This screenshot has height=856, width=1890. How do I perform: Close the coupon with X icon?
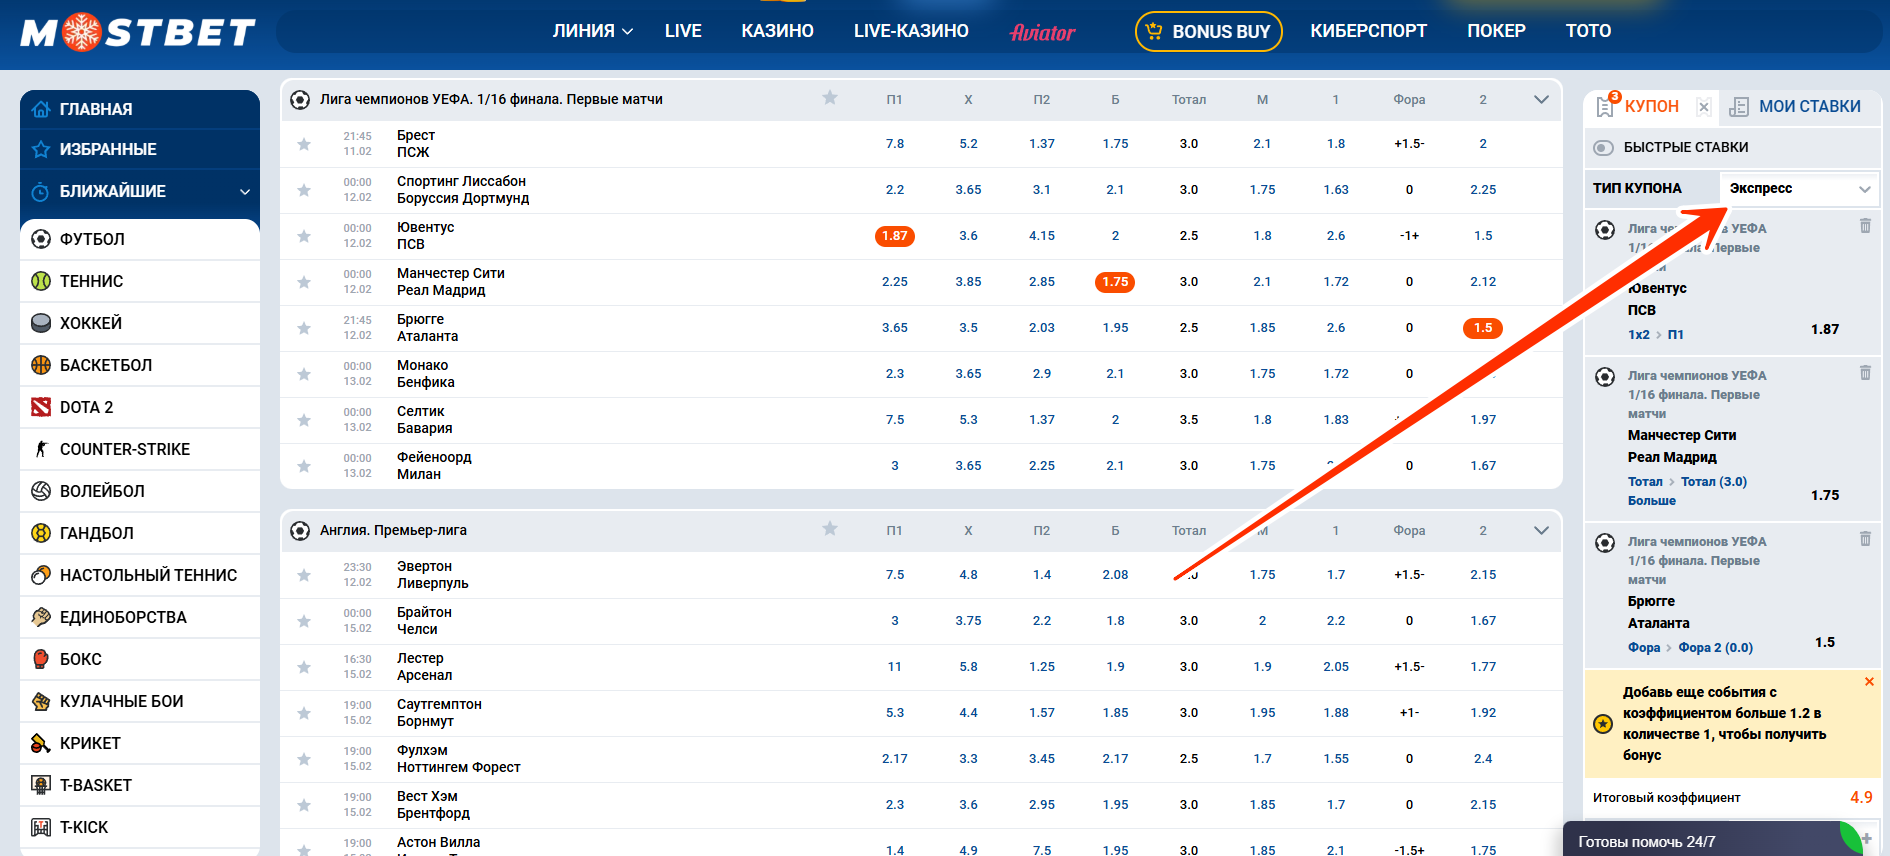(x=1704, y=107)
